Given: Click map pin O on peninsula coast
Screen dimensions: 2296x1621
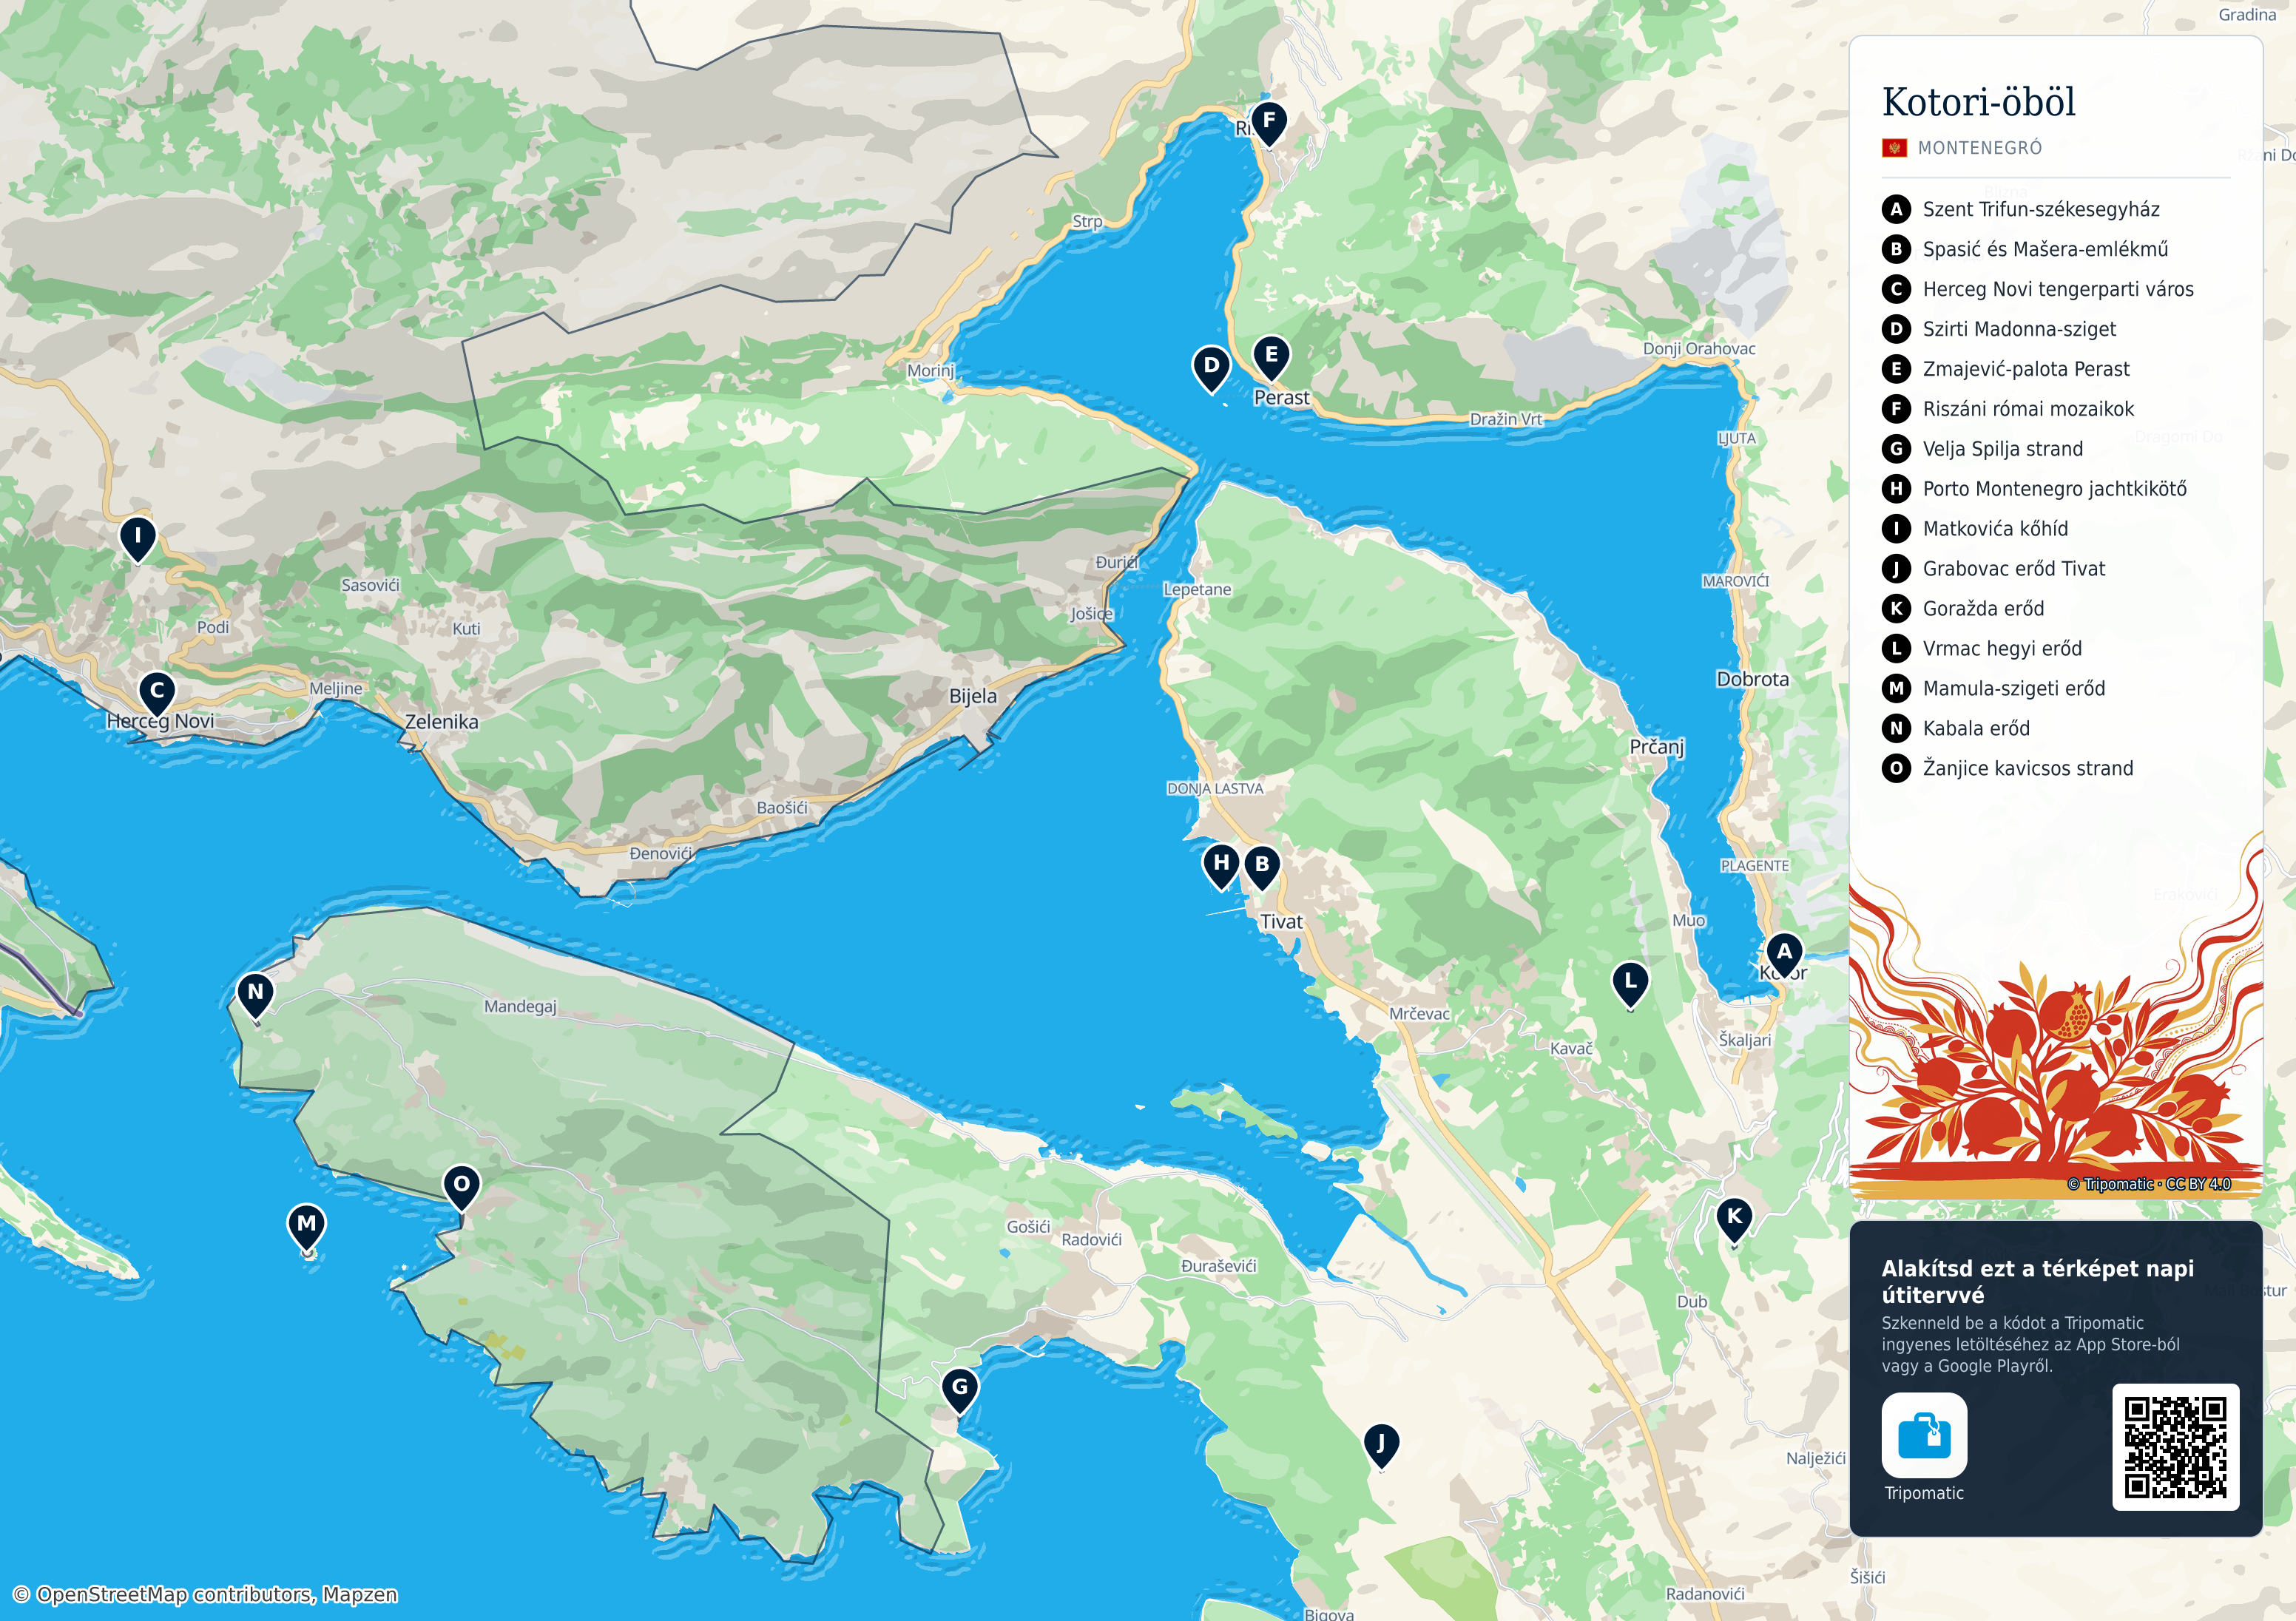Looking at the screenshot, I should (x=461, y=1187).
